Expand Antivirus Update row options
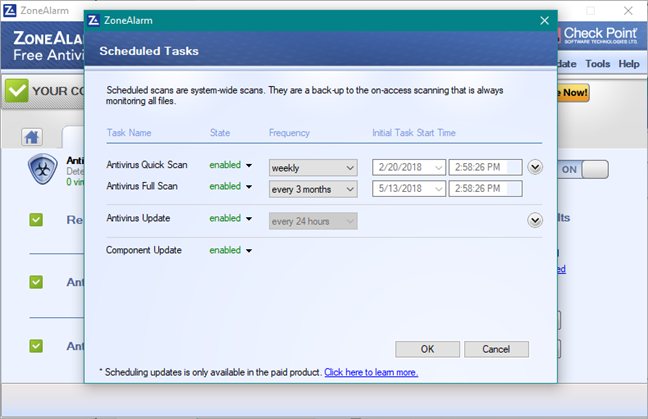This screenshot has height=419, width=648. point(535,220)
